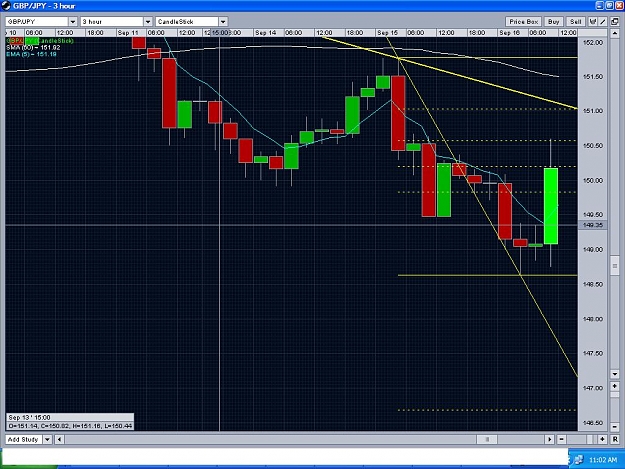Viewport: 625px width, 469px height.
Task: Restore down the GBP/JPY chart window
Action: pos(609,6)
